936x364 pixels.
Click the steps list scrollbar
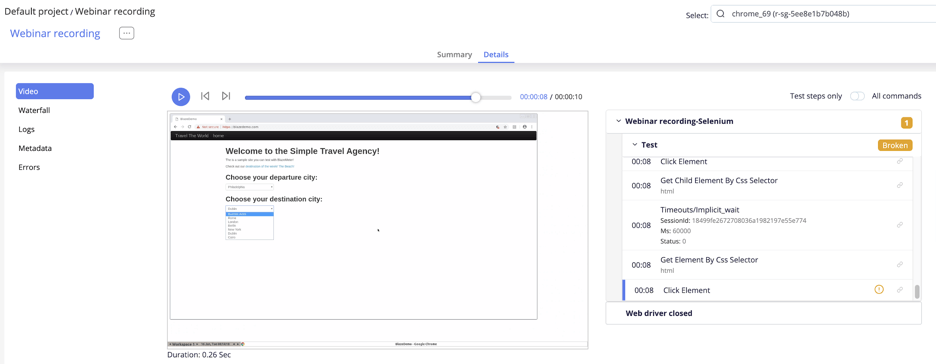(917, 292)
